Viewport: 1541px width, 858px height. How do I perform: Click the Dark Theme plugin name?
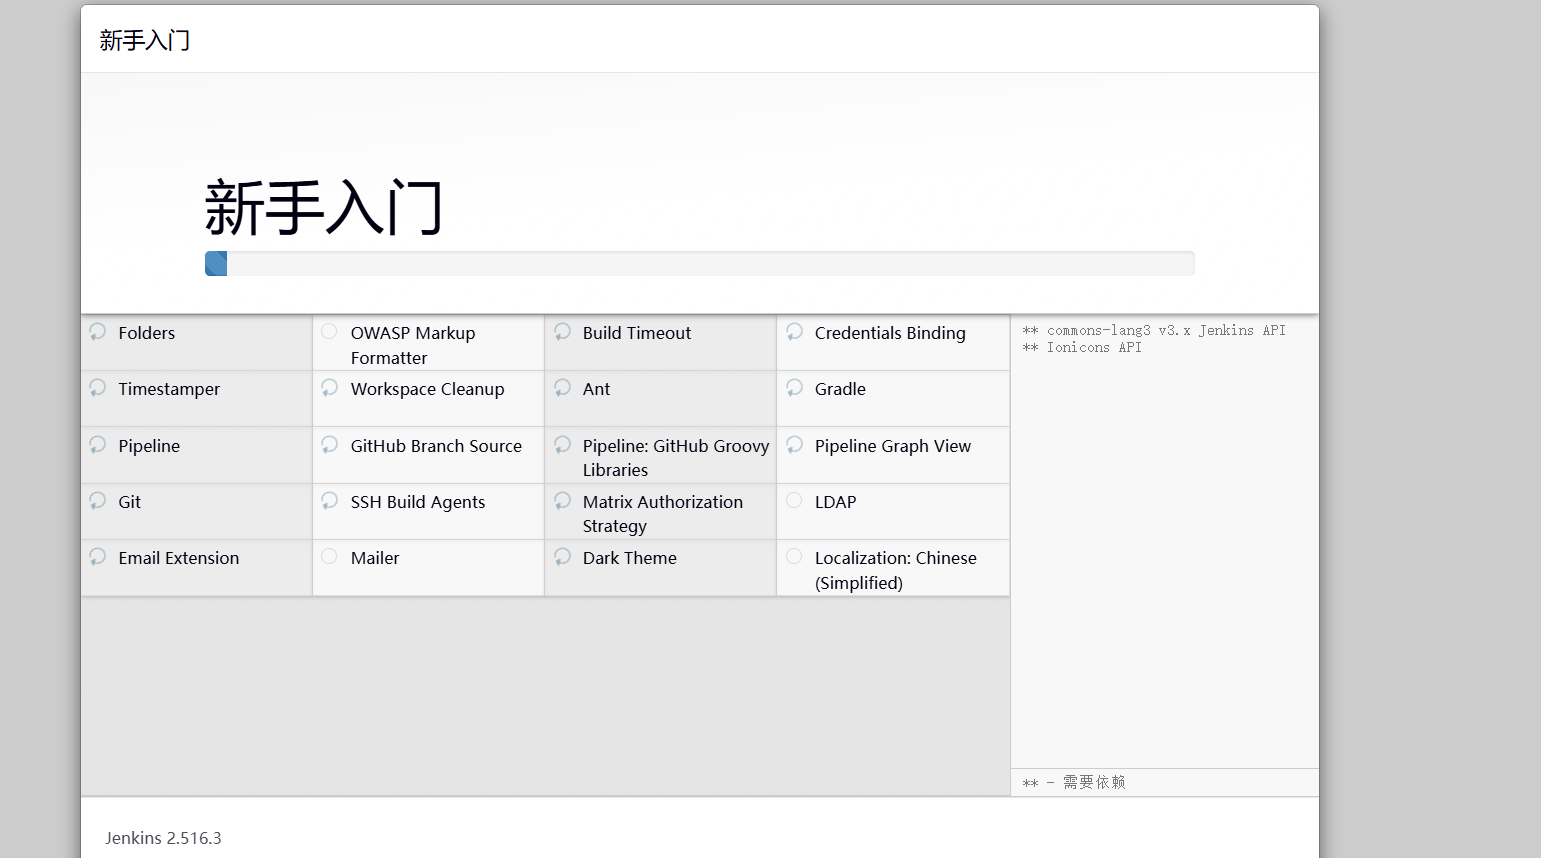click(x=630, y=558)
